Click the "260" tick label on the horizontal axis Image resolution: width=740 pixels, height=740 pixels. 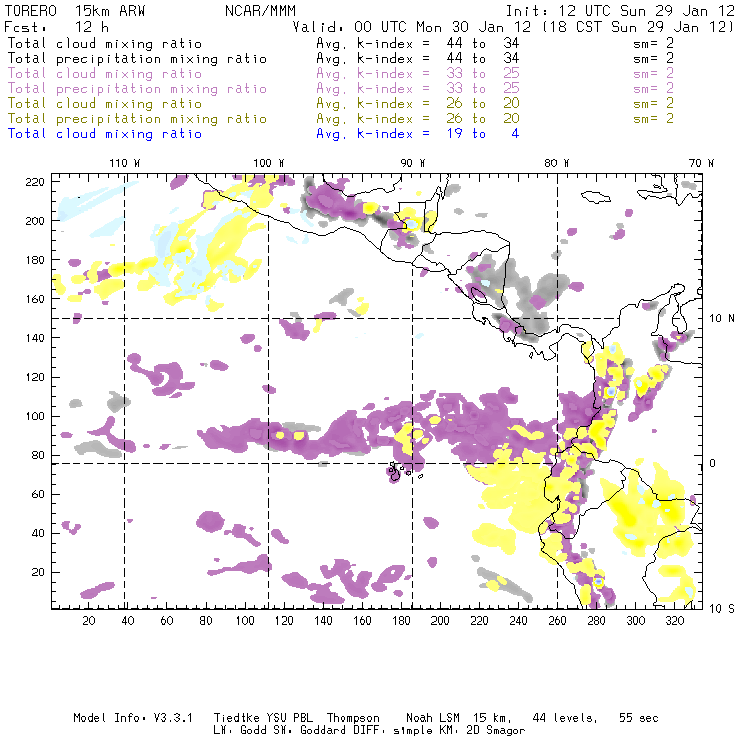point(557,621)
